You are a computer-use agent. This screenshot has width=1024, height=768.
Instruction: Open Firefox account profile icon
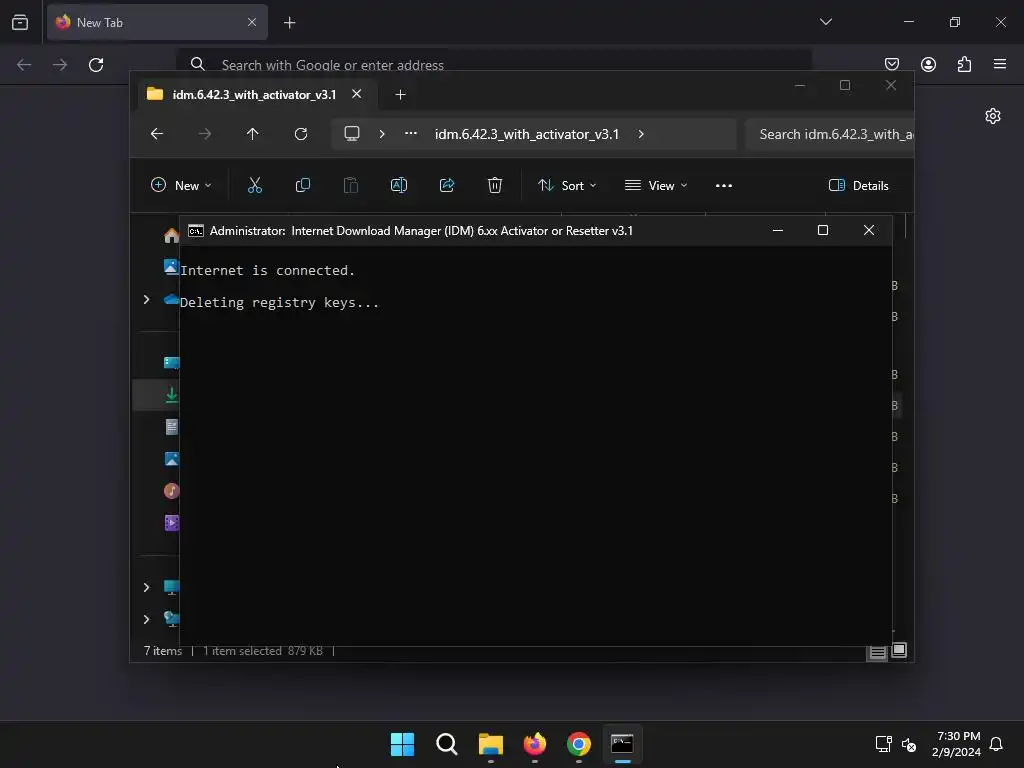pos(928,64)
